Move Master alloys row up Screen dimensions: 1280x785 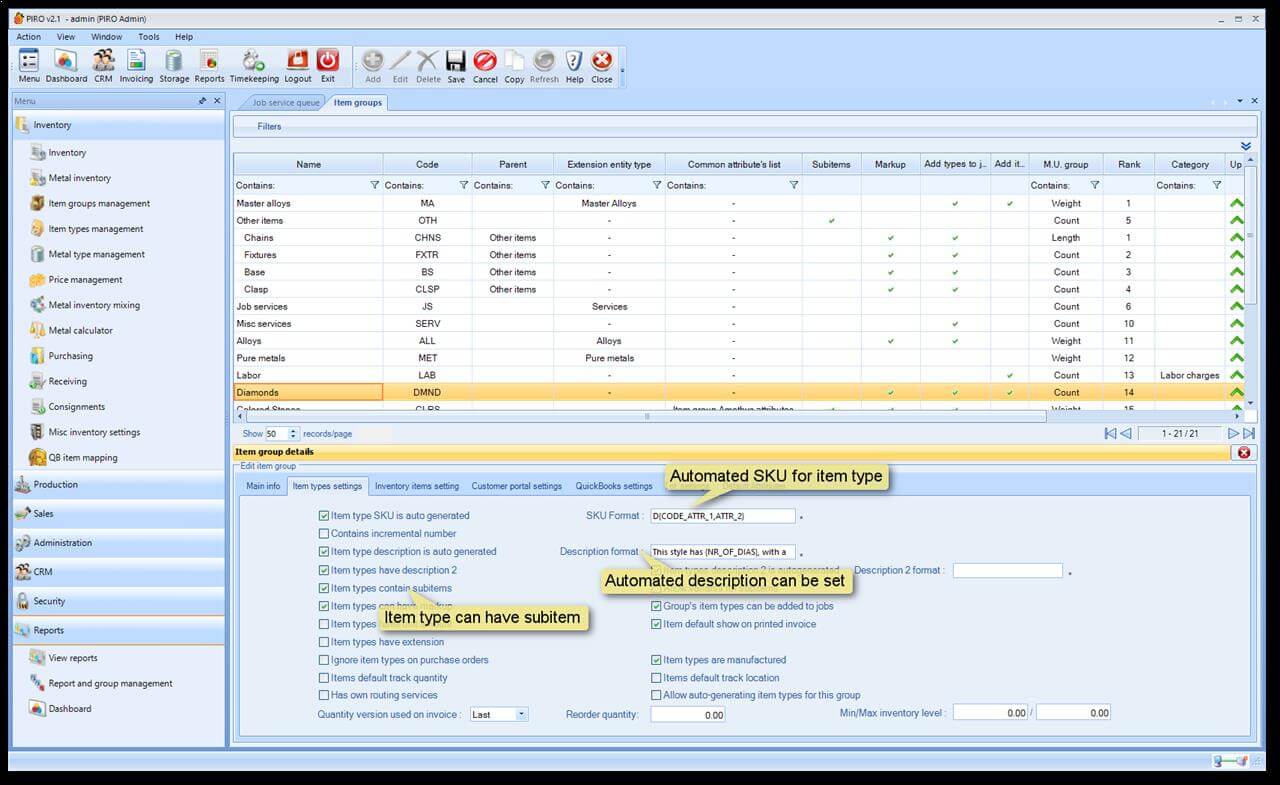coord(1237,203)
